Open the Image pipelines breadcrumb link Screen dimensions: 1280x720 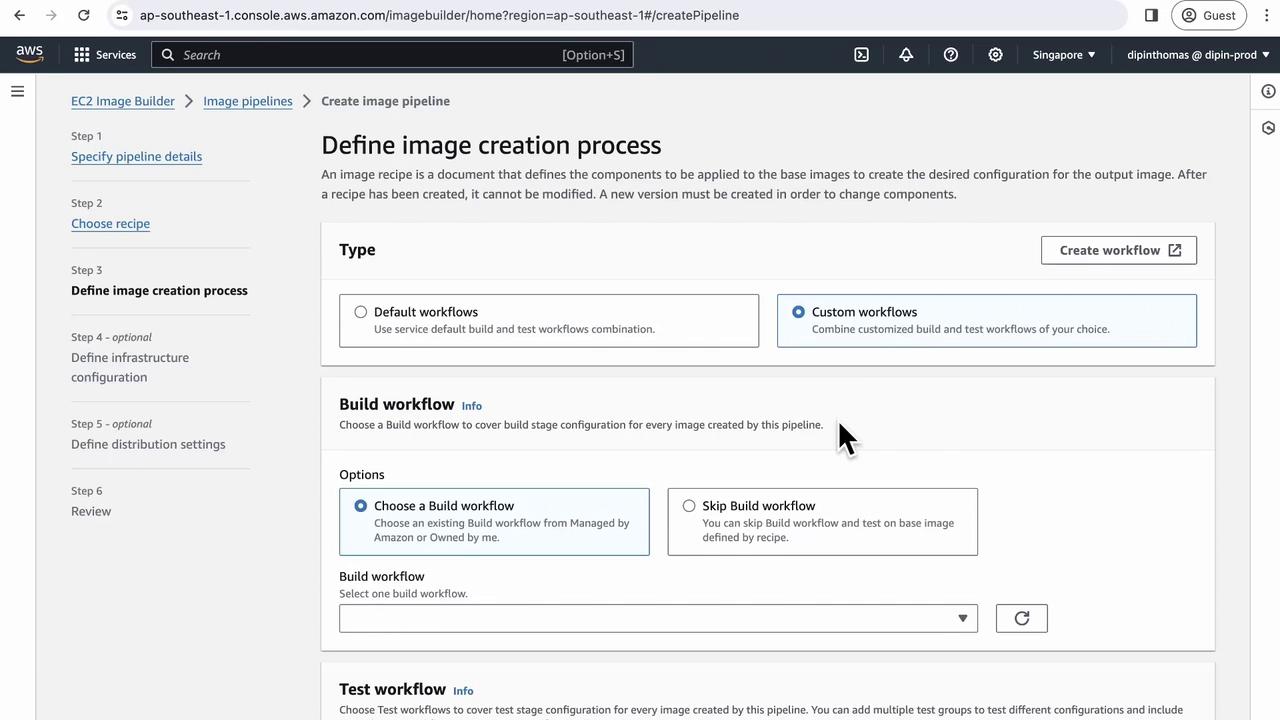tap(248, 101)
